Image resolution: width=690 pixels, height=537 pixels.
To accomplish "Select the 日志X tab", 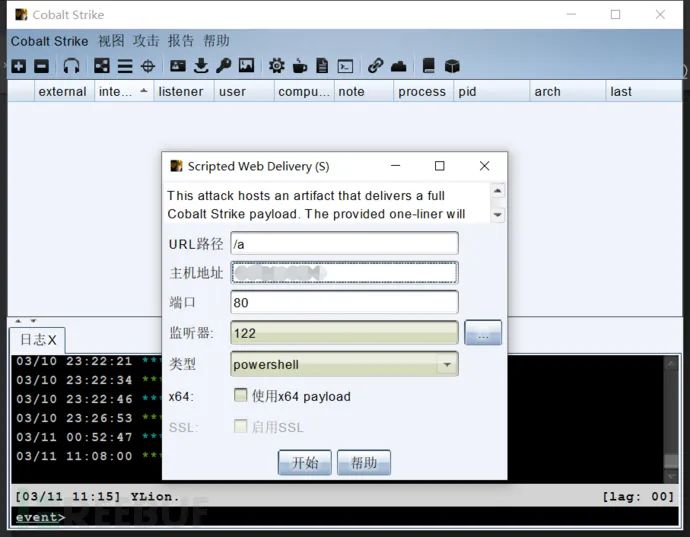I will 38,340.
